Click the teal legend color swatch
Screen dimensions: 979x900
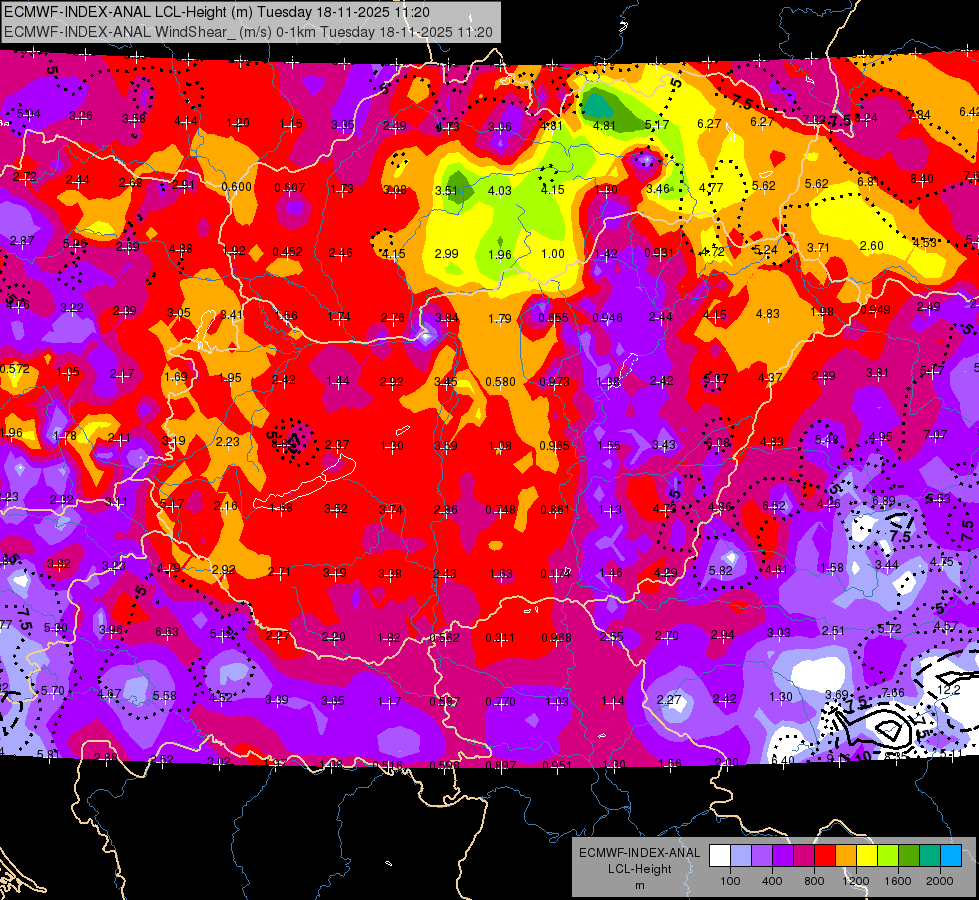(x=930, y=856)
